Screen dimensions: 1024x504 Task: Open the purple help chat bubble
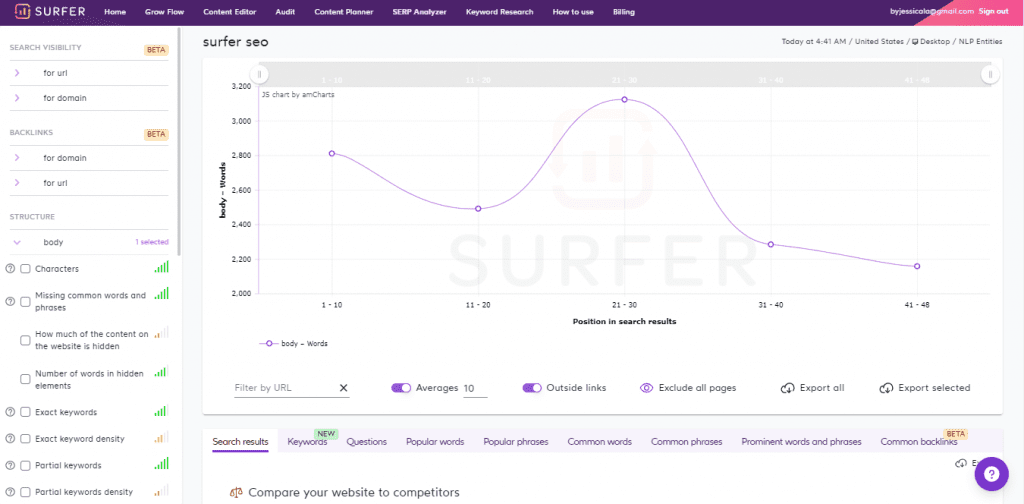(991, 475)
